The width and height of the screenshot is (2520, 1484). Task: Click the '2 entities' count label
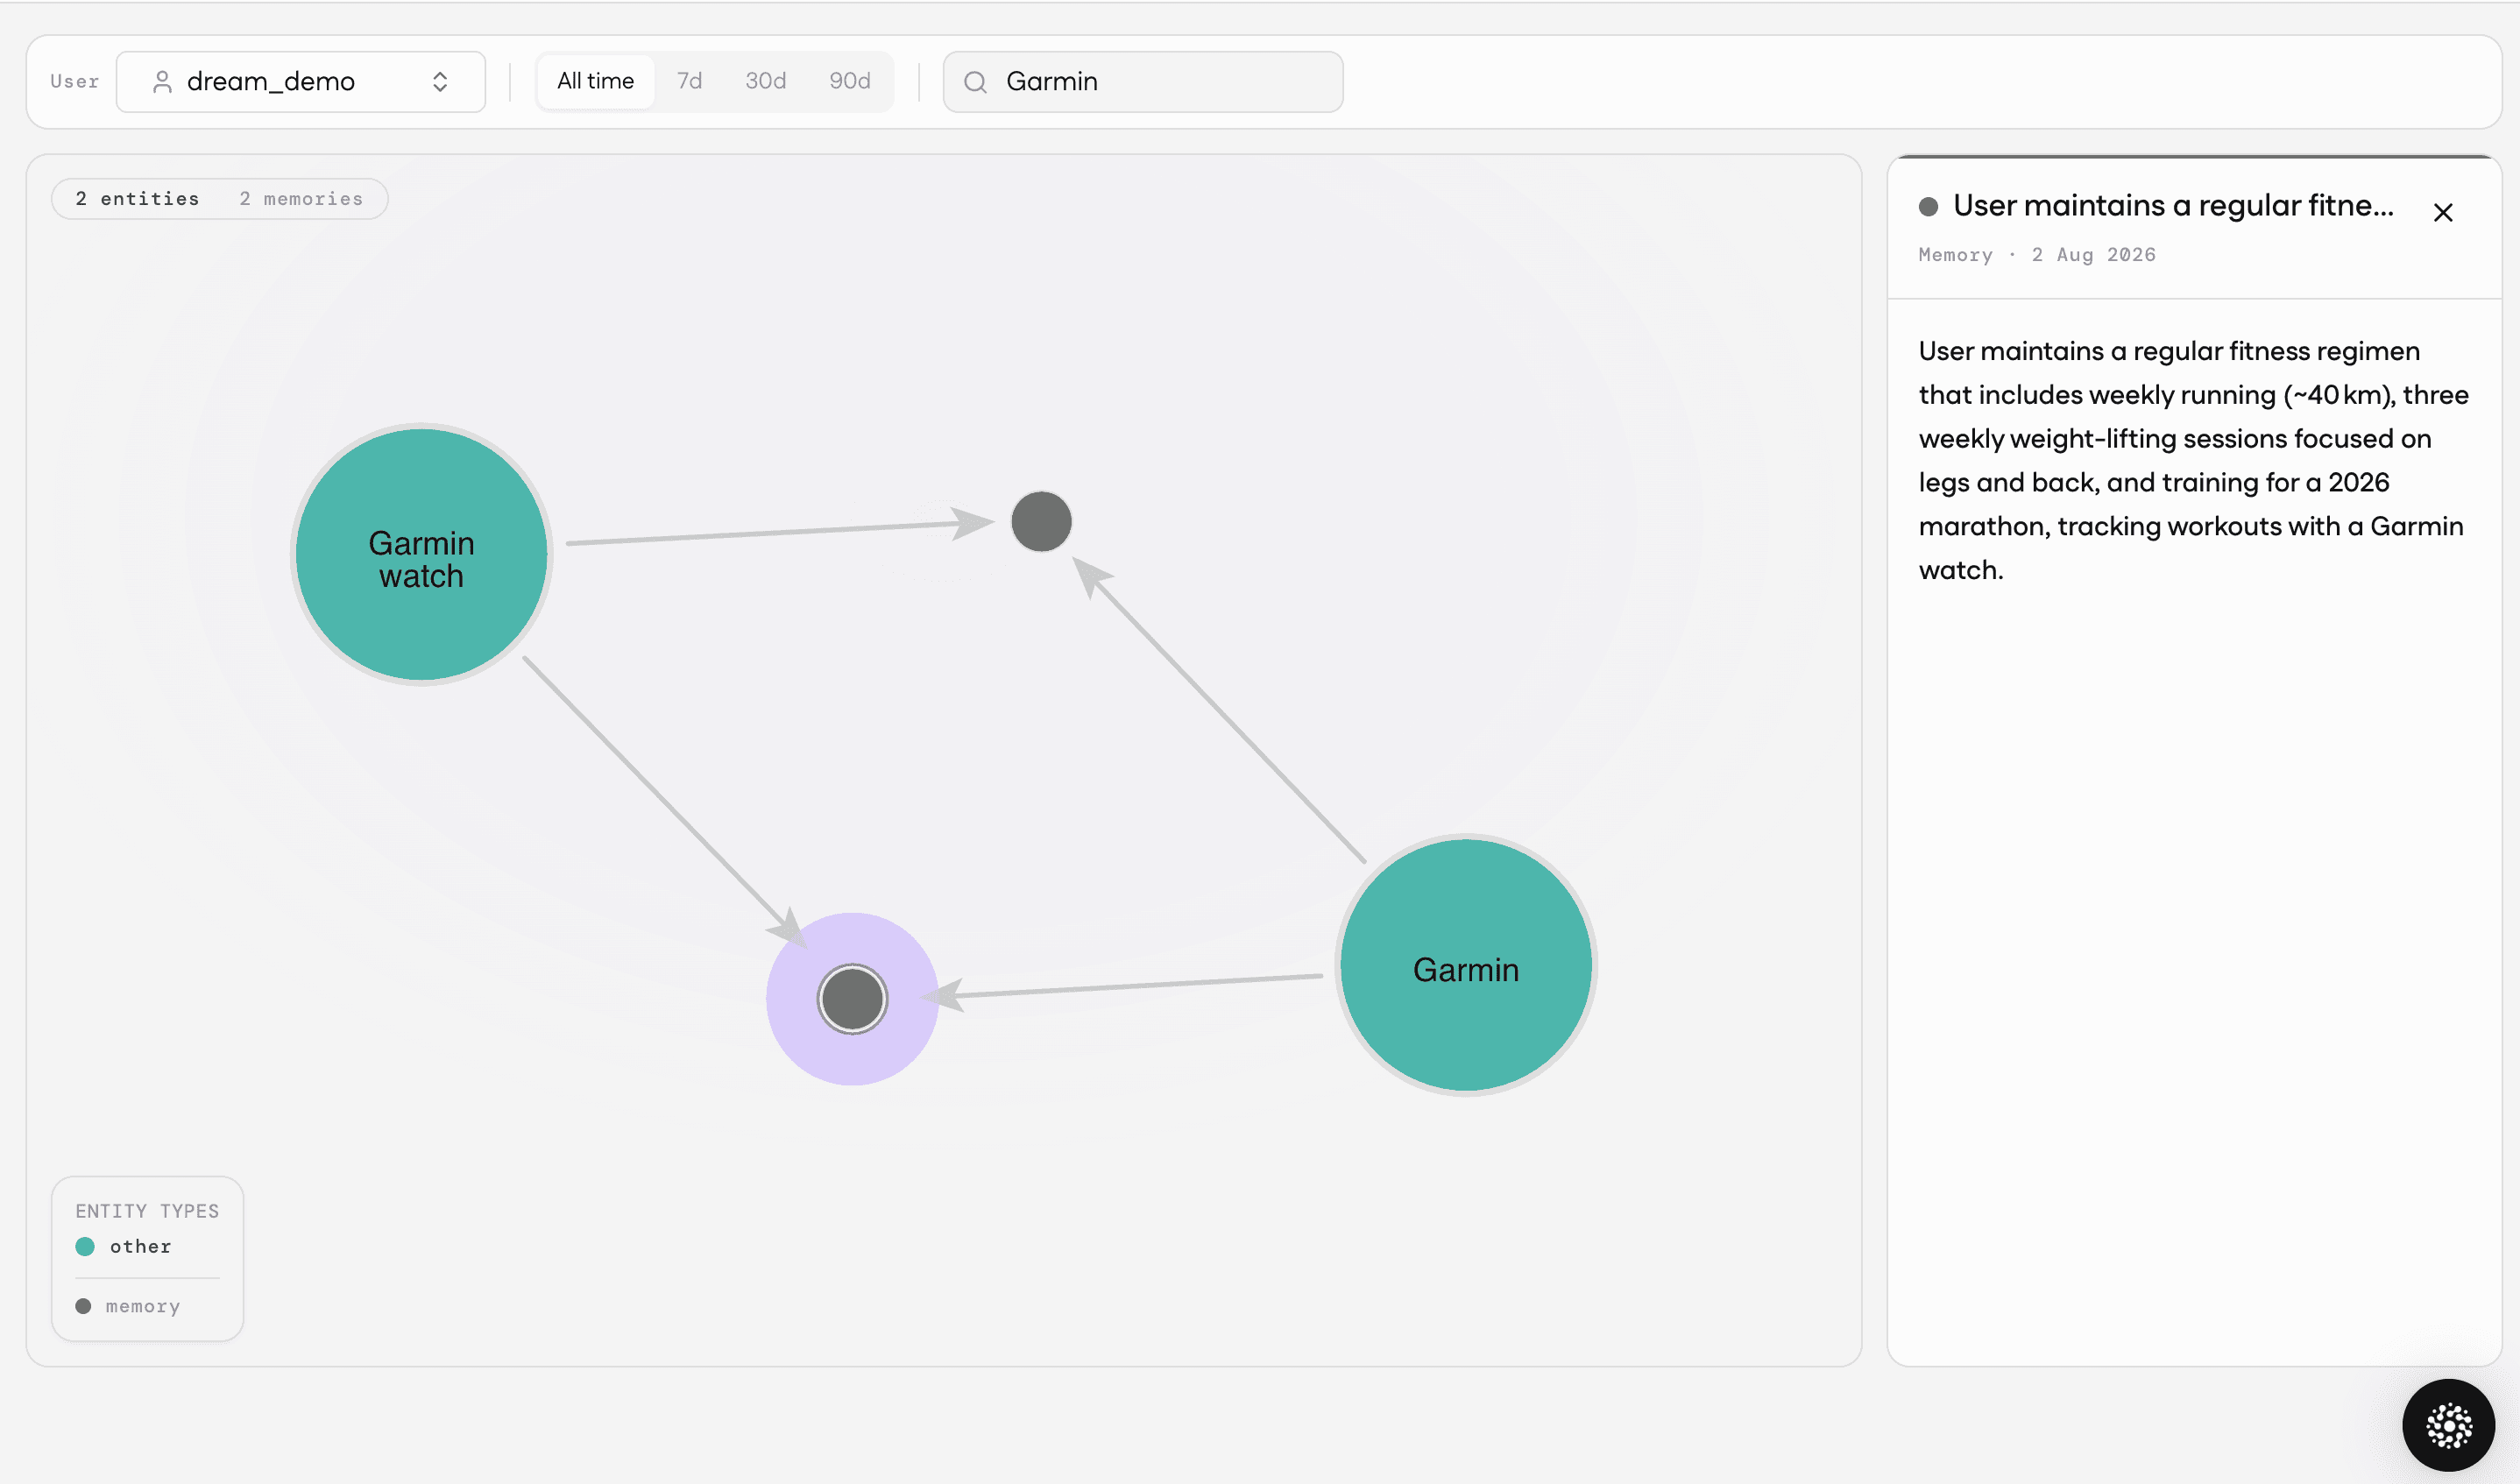click(x=137, y=199)
